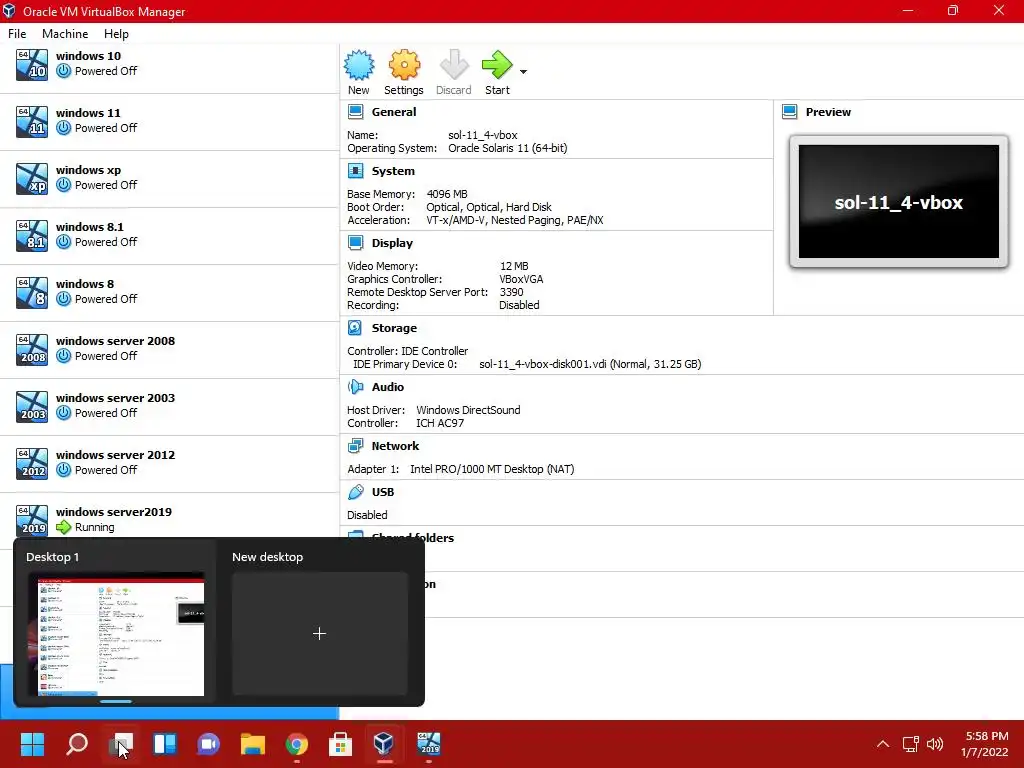Open File Explorer from taskbar
Viewport: 1024px width, 768px height.
[253, 744]
